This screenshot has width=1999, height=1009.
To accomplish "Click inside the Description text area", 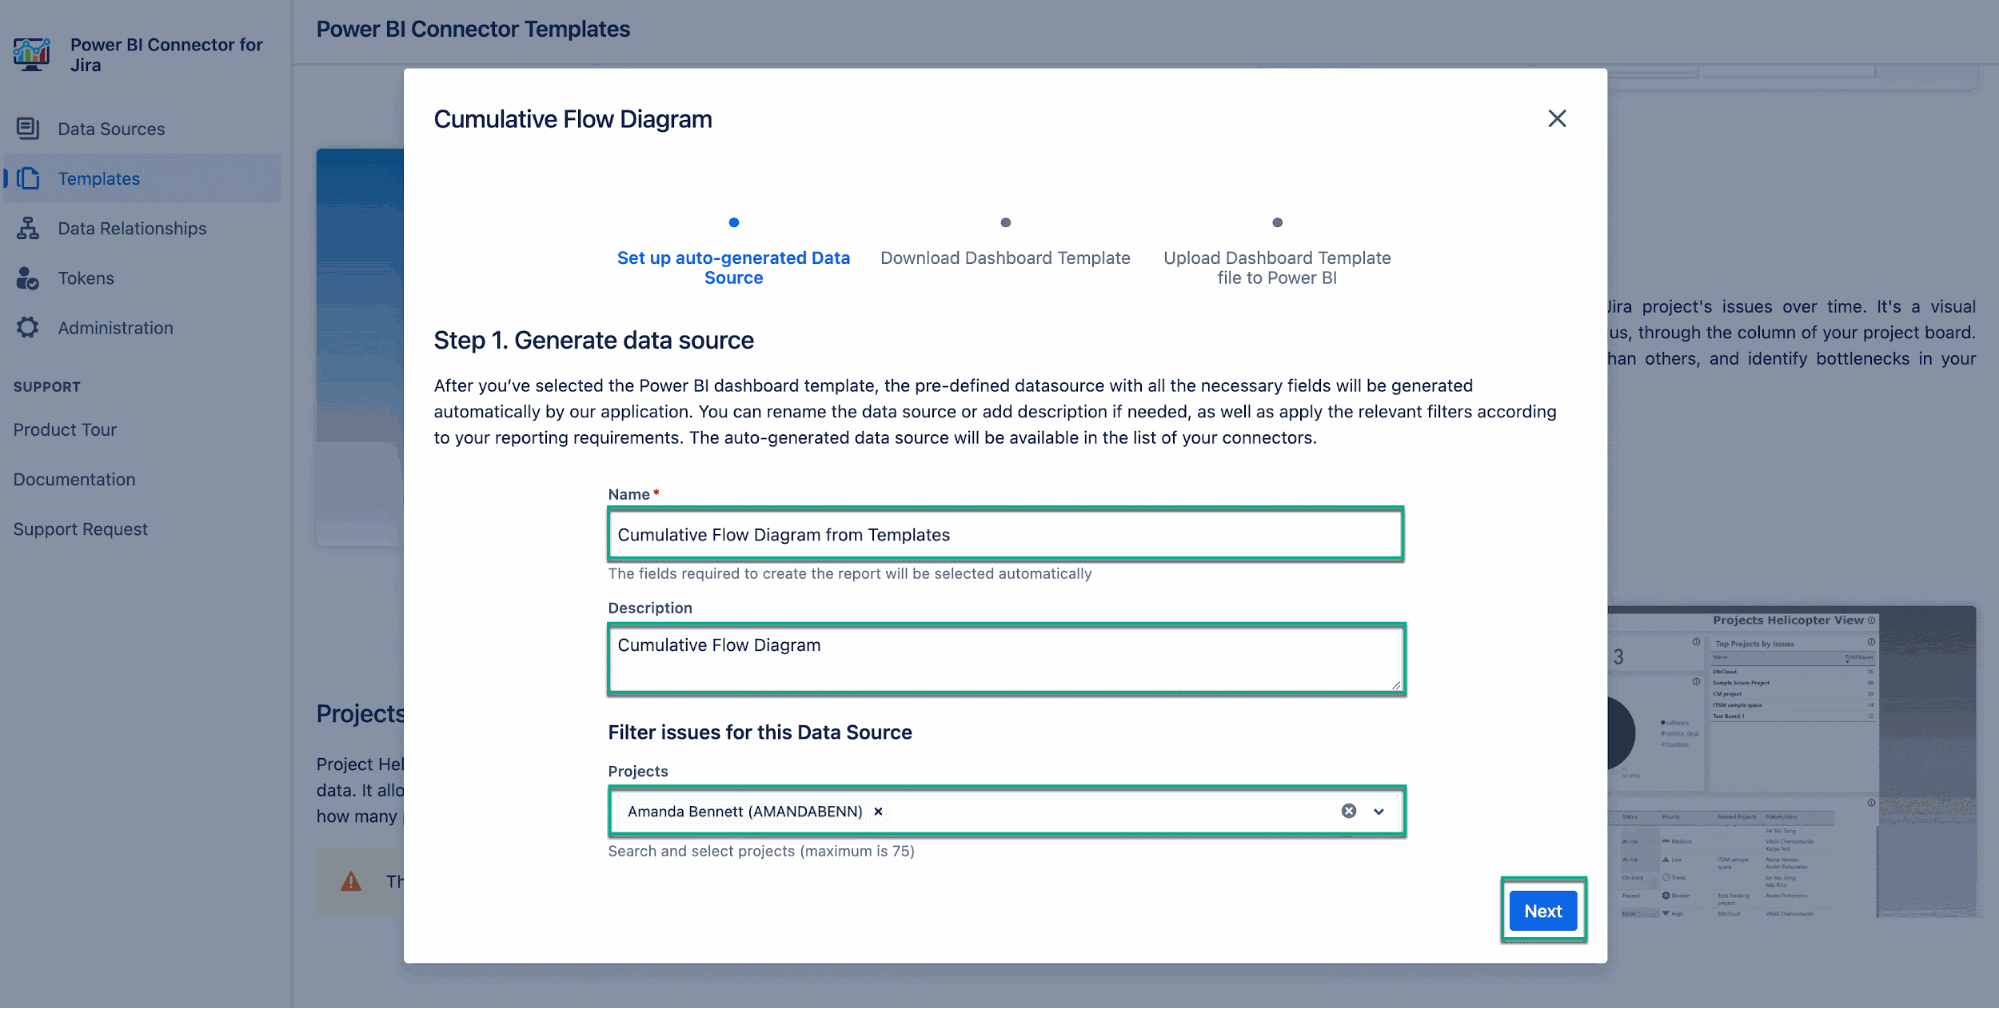I will tap(1005, 658).
